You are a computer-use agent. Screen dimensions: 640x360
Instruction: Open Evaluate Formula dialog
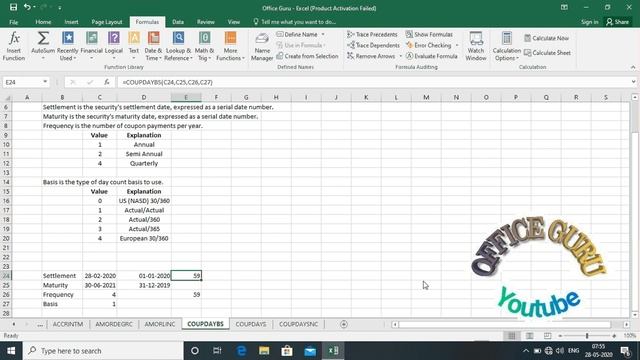[x=432, y=56]
